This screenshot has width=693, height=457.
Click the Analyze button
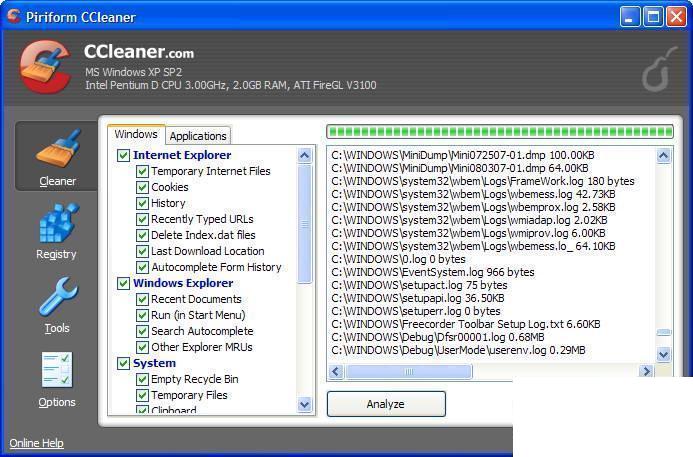[x=386, y=404]
